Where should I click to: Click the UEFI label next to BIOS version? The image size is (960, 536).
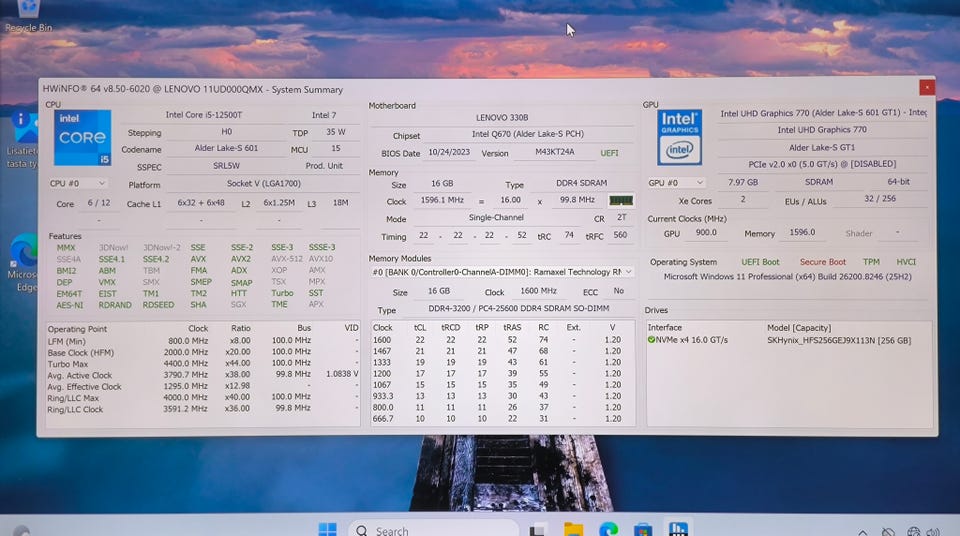(x=609, y=153)
